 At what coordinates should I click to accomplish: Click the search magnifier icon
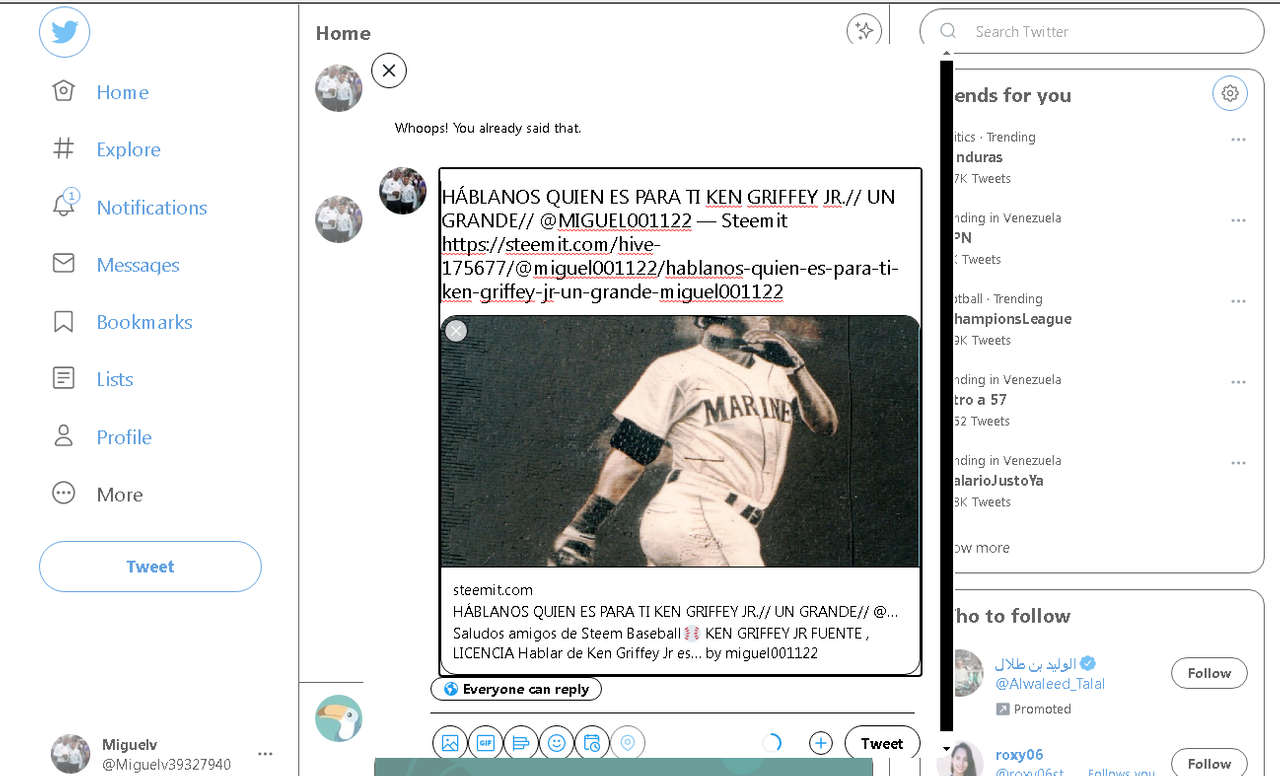pyautogui.click(x=948, y=31)
